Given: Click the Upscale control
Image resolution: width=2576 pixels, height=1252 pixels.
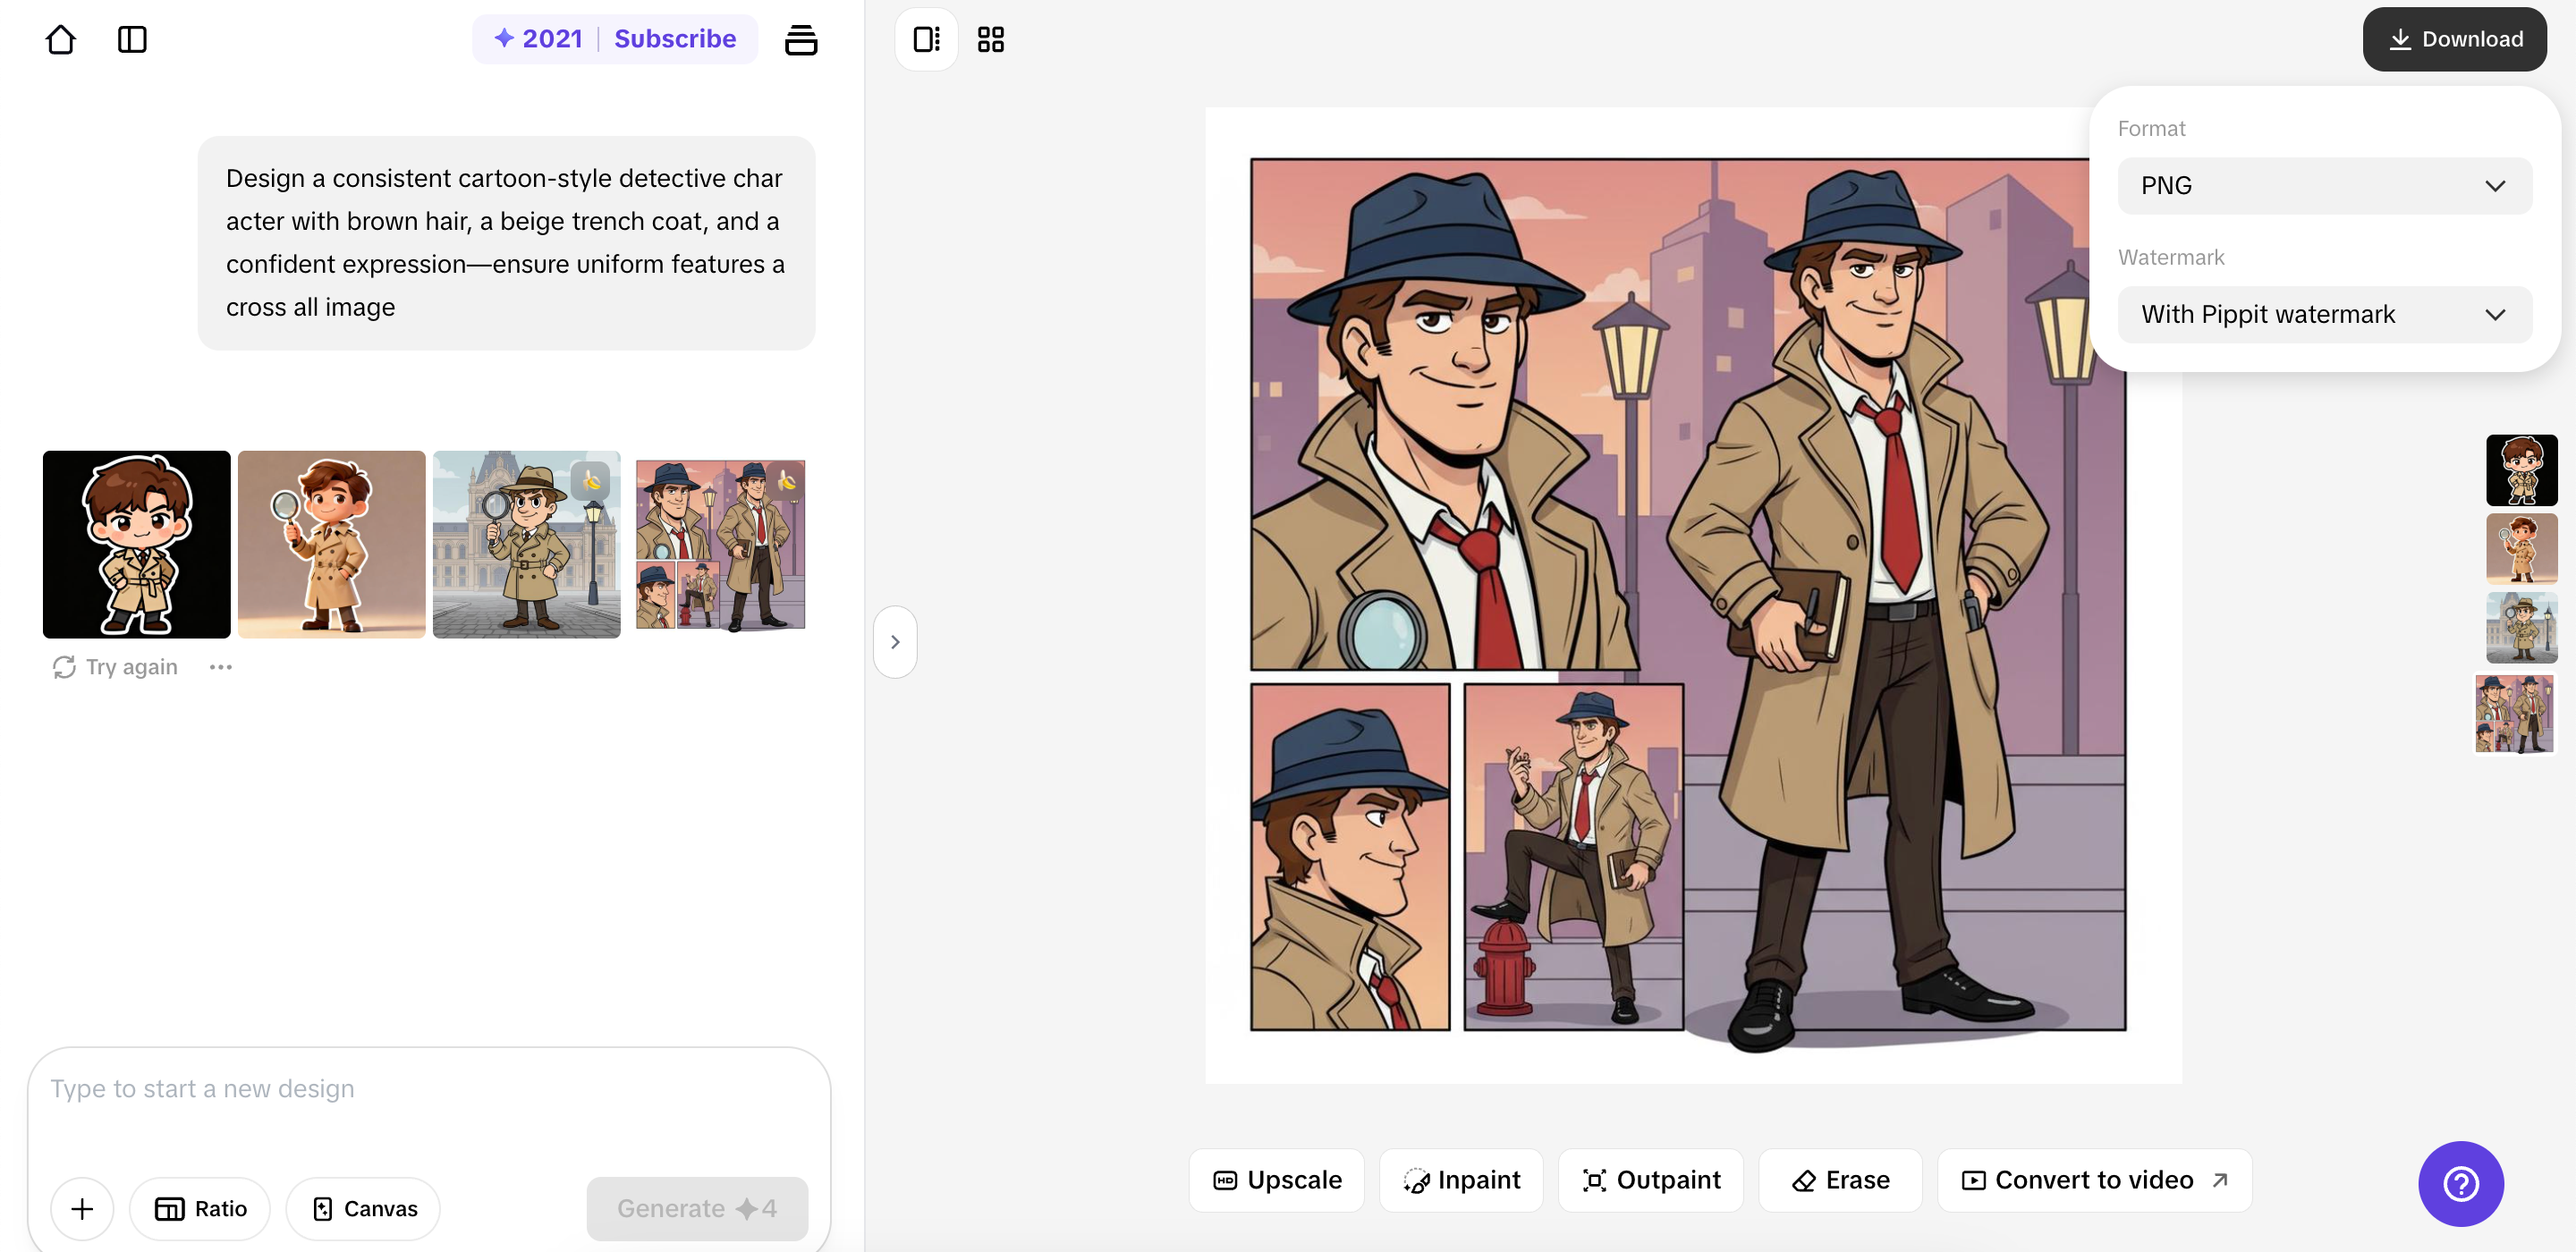Looking at the screenshot, I should click(x=1276, y=1180).
